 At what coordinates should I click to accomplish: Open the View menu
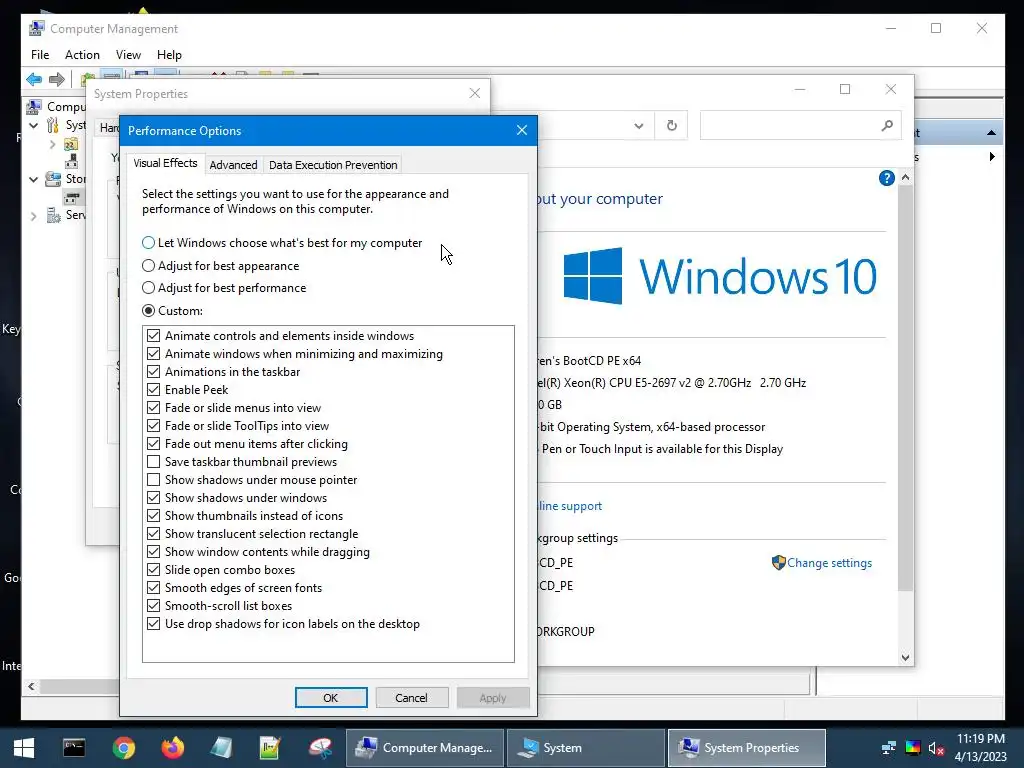pos(128,55)
